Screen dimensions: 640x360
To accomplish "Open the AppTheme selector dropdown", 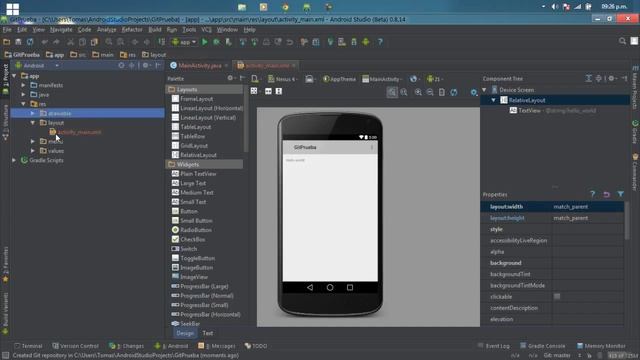I will point(339,79).
